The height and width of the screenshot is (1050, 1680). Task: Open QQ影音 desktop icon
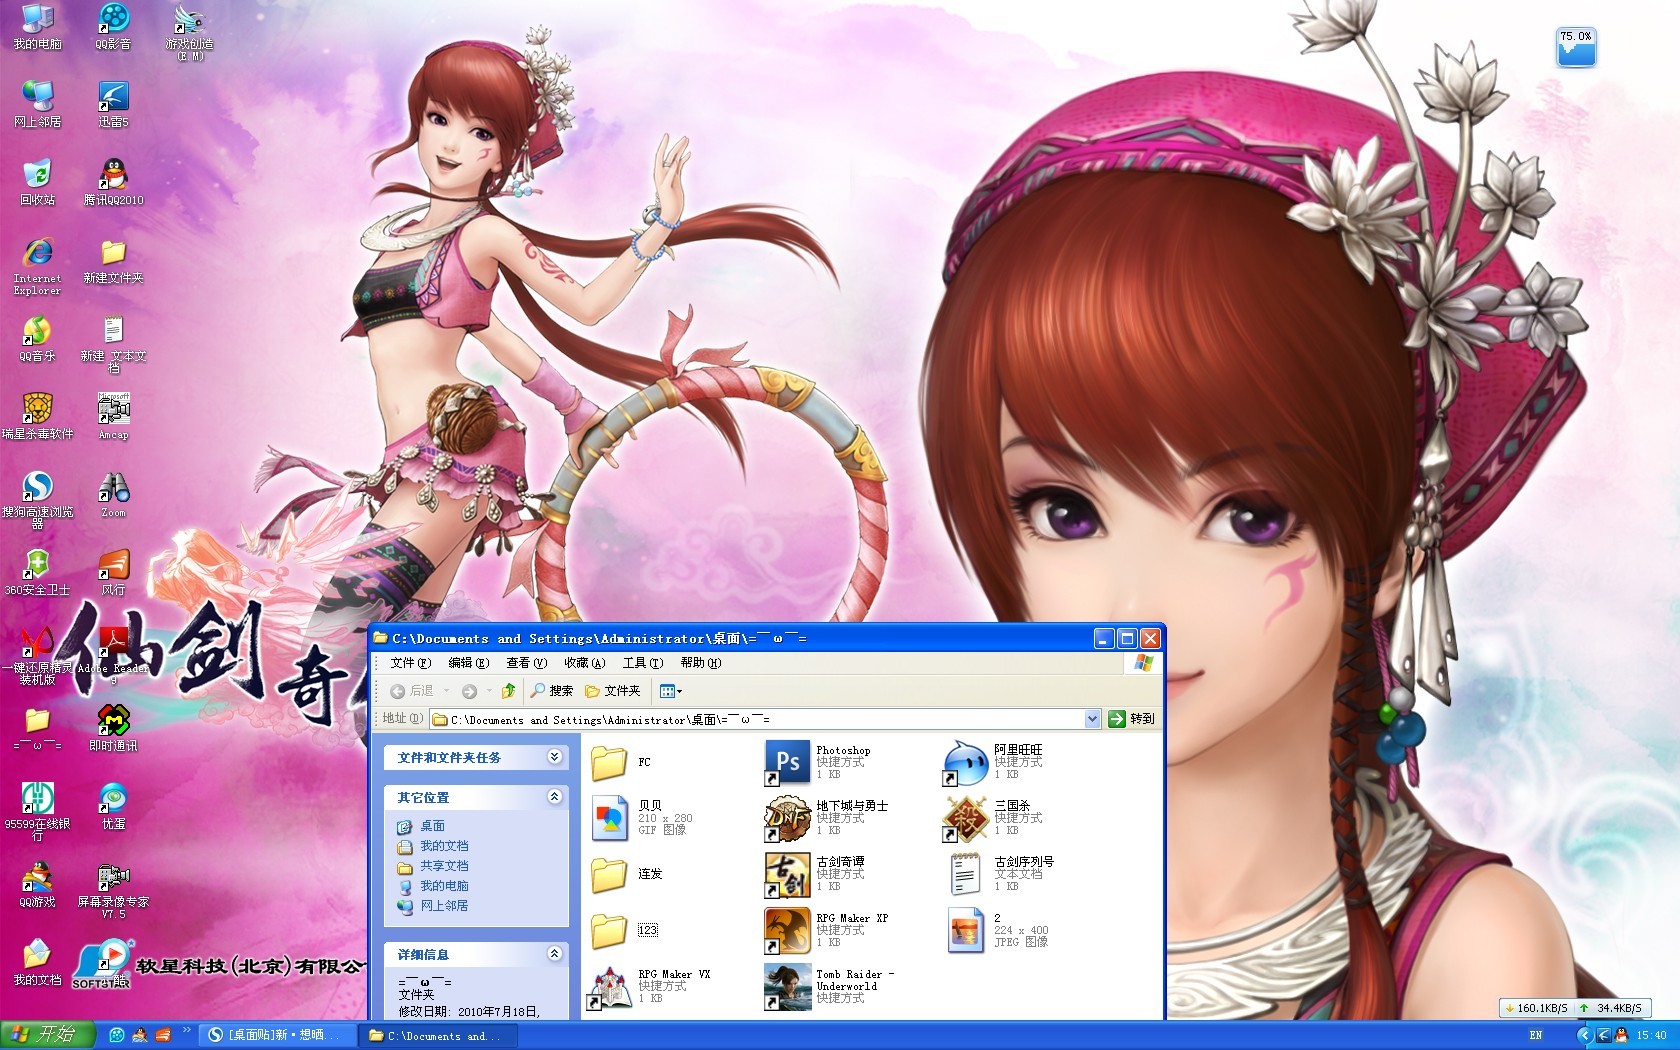click(113, 26)
